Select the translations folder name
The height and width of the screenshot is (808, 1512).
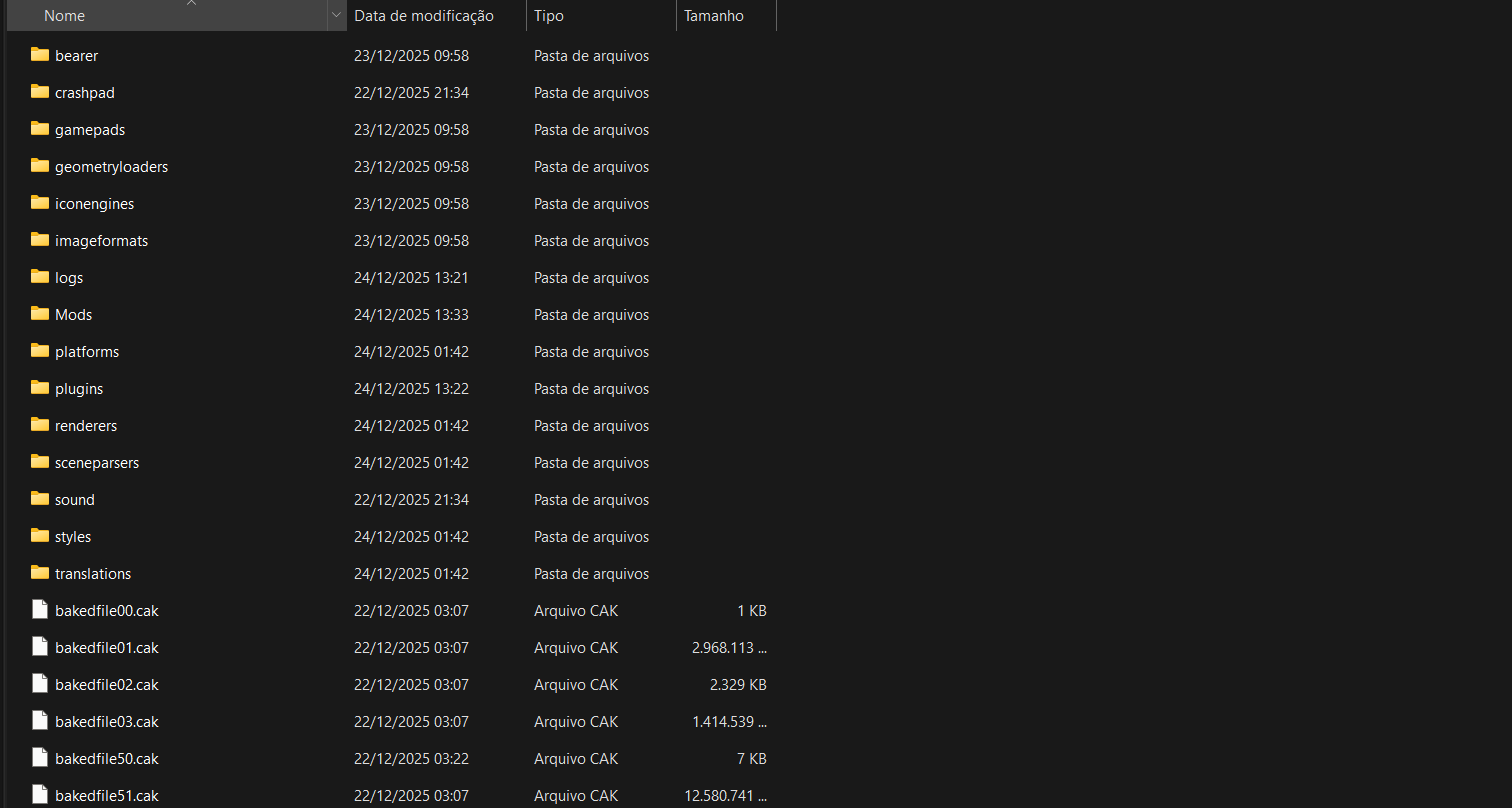[x=93, y=574]
